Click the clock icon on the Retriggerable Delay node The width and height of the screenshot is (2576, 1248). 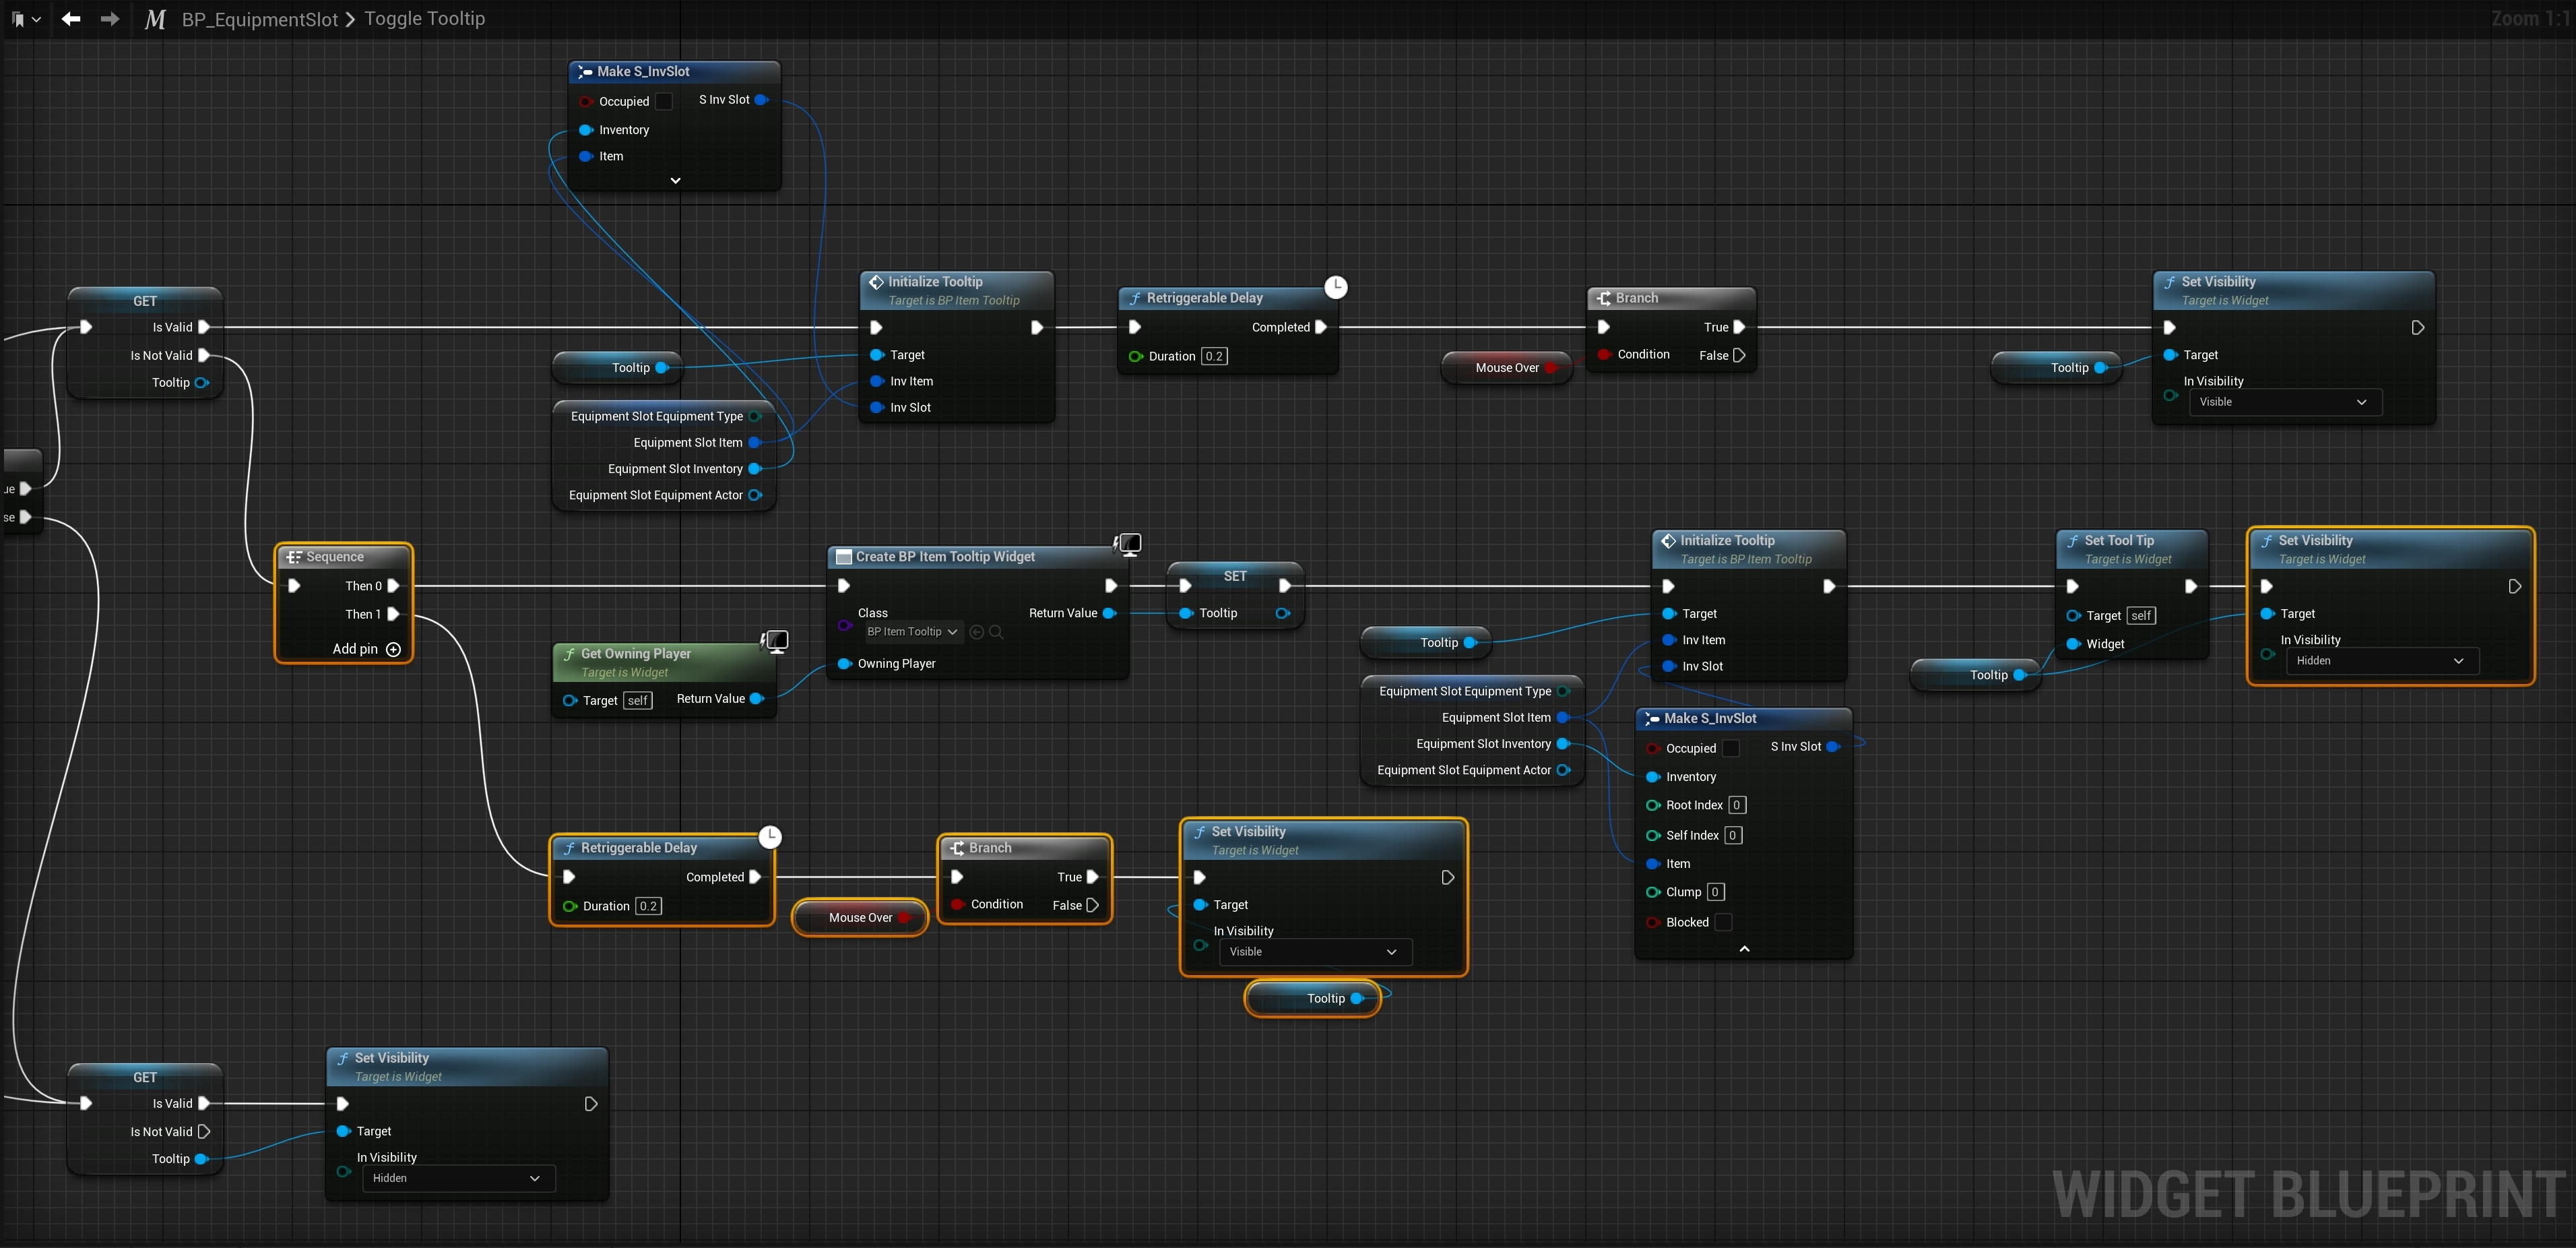point(1336,287)
